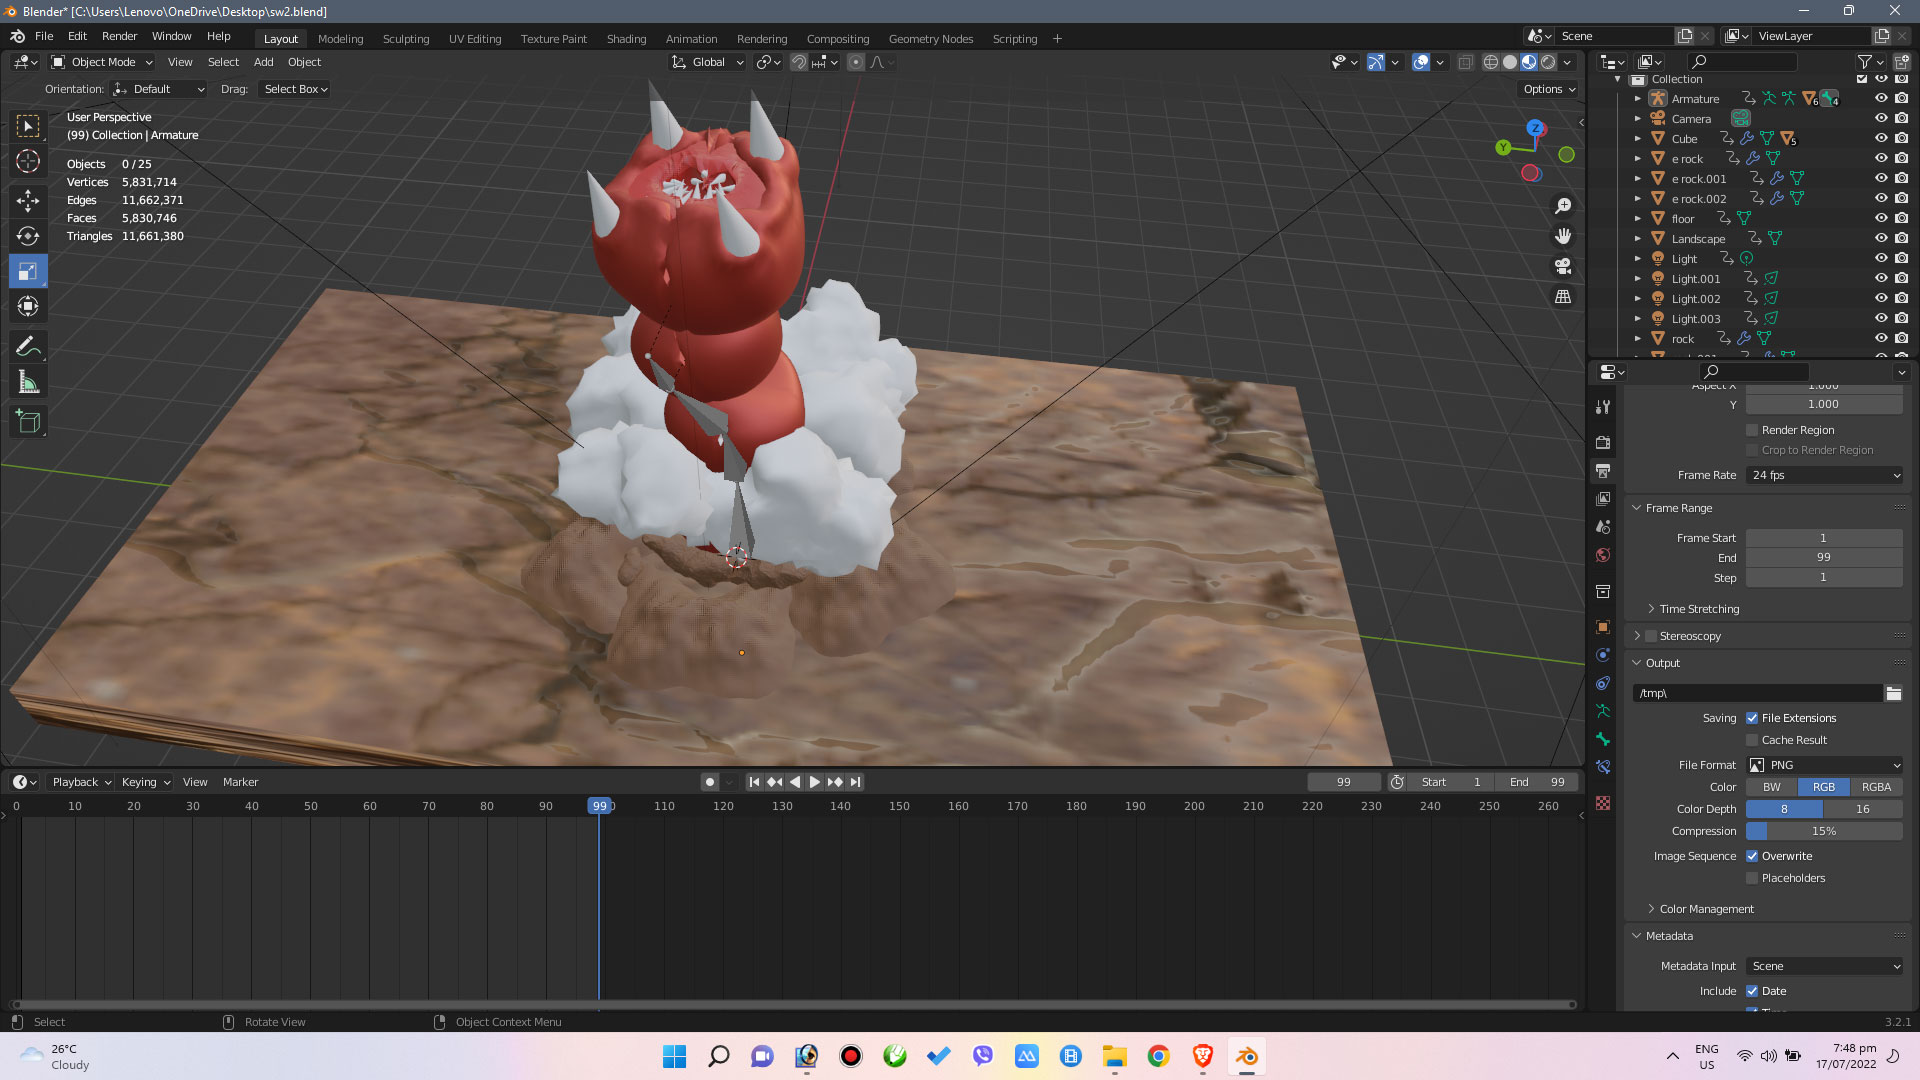Uncheck the Date metadata checkbox
The image size is (1920, 1080).
coord(1752,991)
